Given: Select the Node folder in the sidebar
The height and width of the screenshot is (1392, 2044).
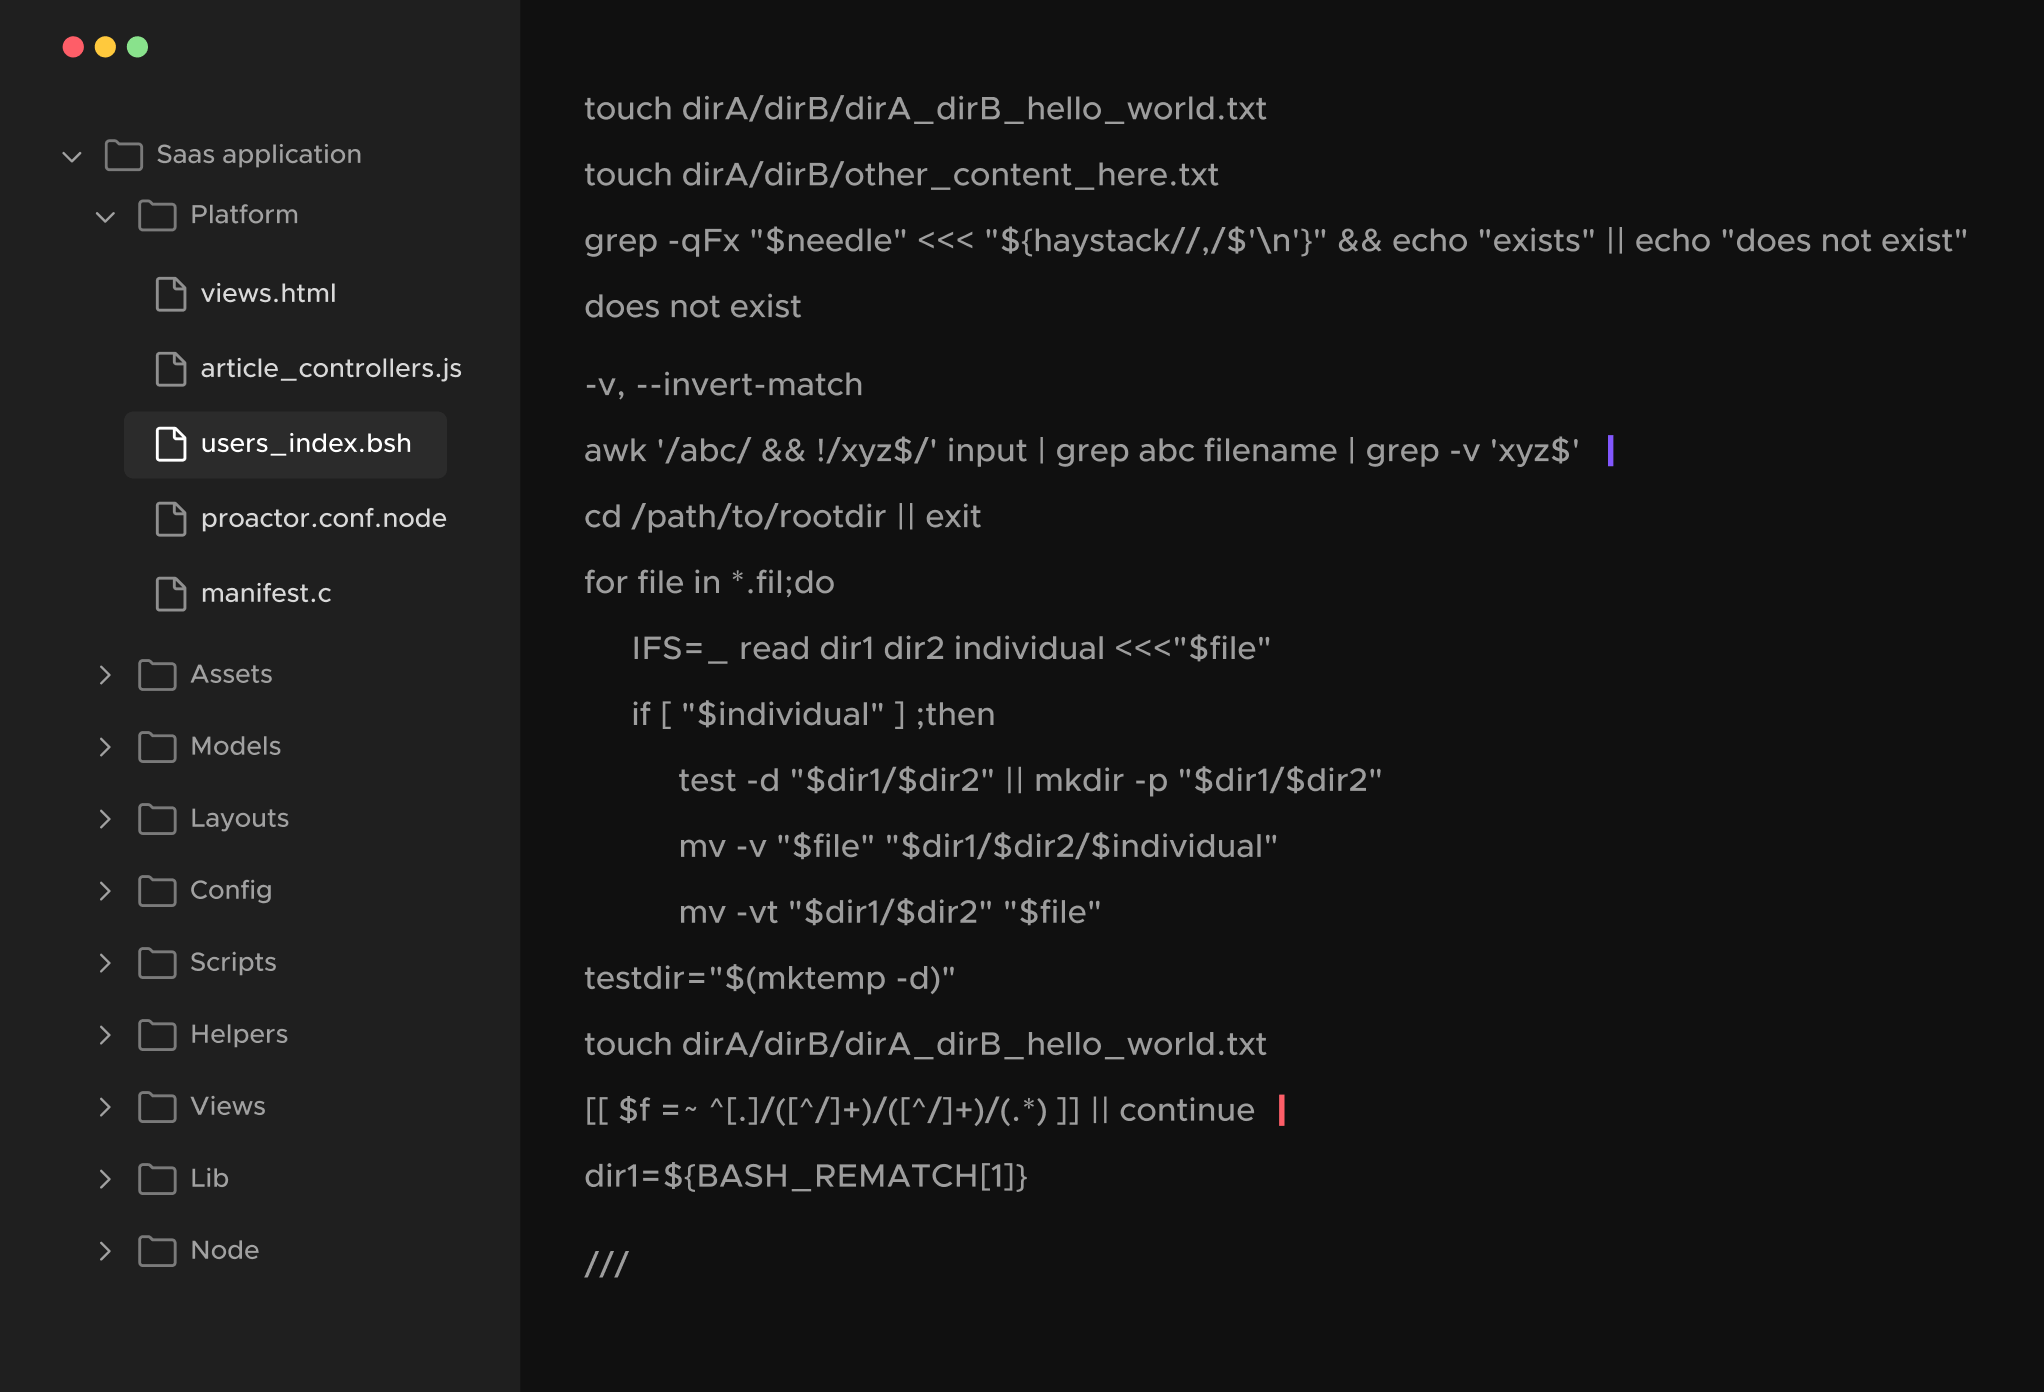Looking at the screenshot, I should click(224, 1250).
